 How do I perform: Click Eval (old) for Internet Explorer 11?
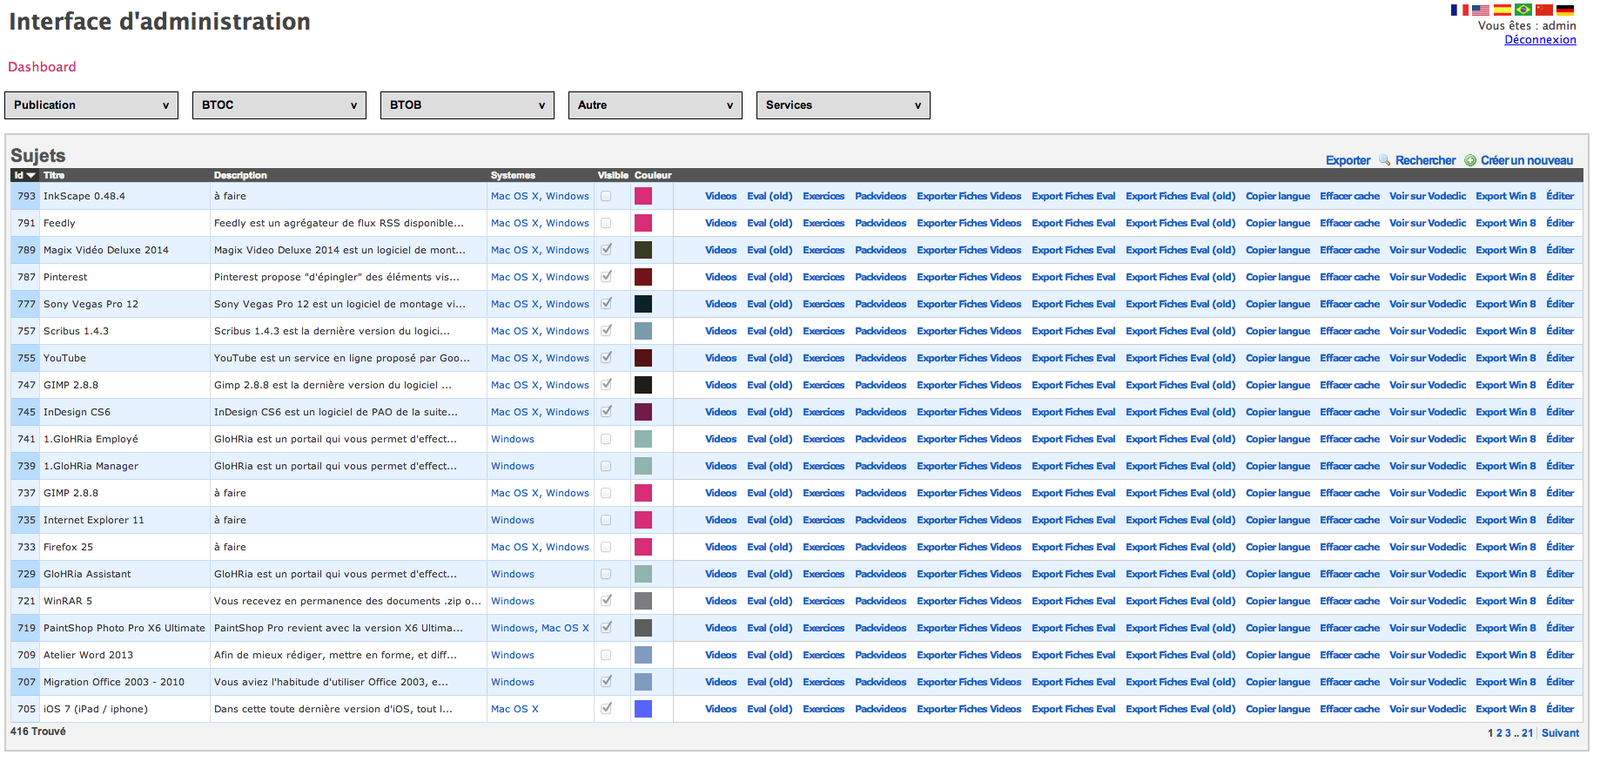tap(769, 520)
